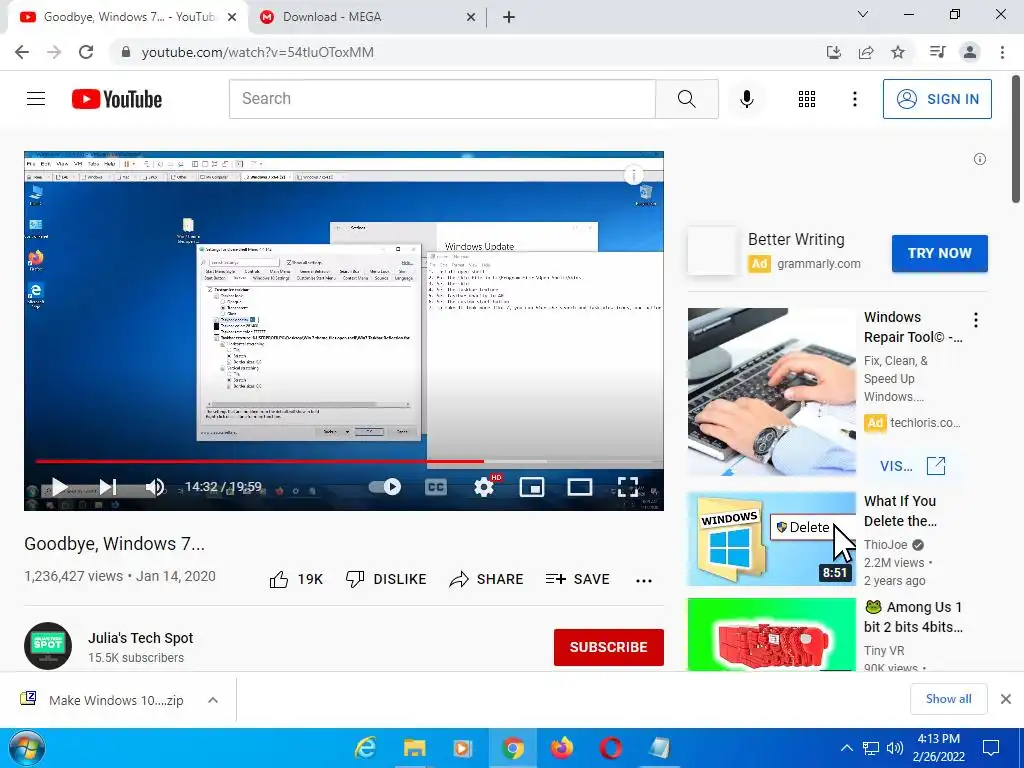The image size is (1024, 768).
Task: Click the address bar URL
Action: tap(257, 52)
